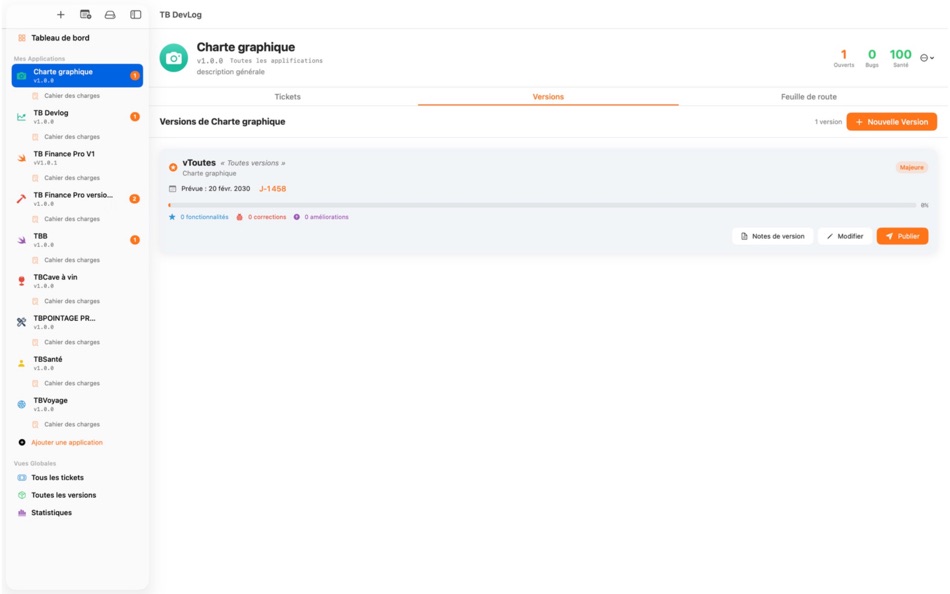Click the Majeure badge on the version card
Screen dimensions: 950x594
pyautogui.click(x=911, y=167)
